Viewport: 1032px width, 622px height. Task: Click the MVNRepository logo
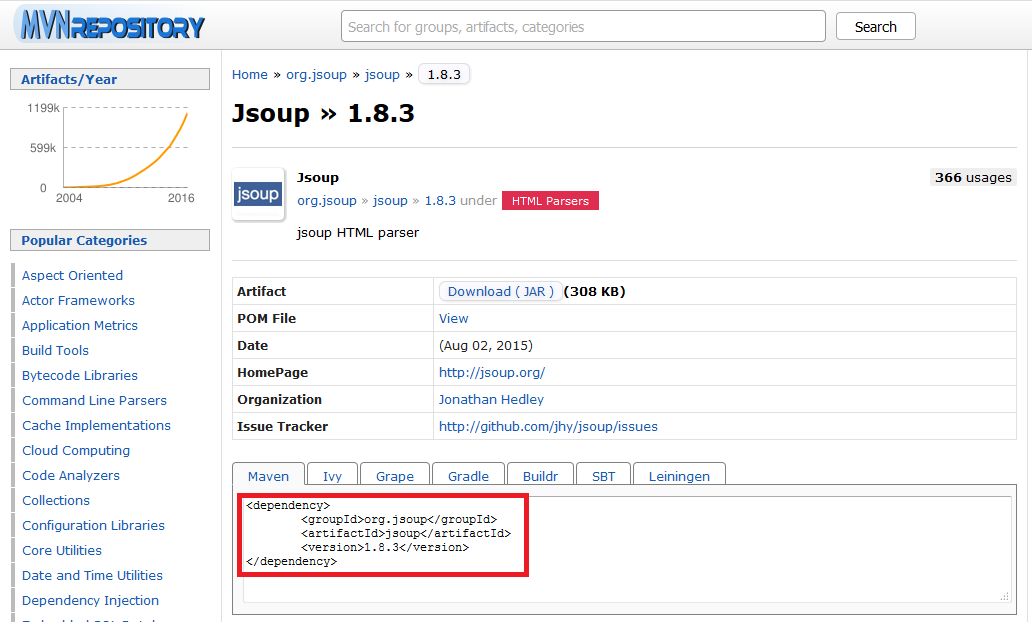pyautogui.click(x=110, y=27)
